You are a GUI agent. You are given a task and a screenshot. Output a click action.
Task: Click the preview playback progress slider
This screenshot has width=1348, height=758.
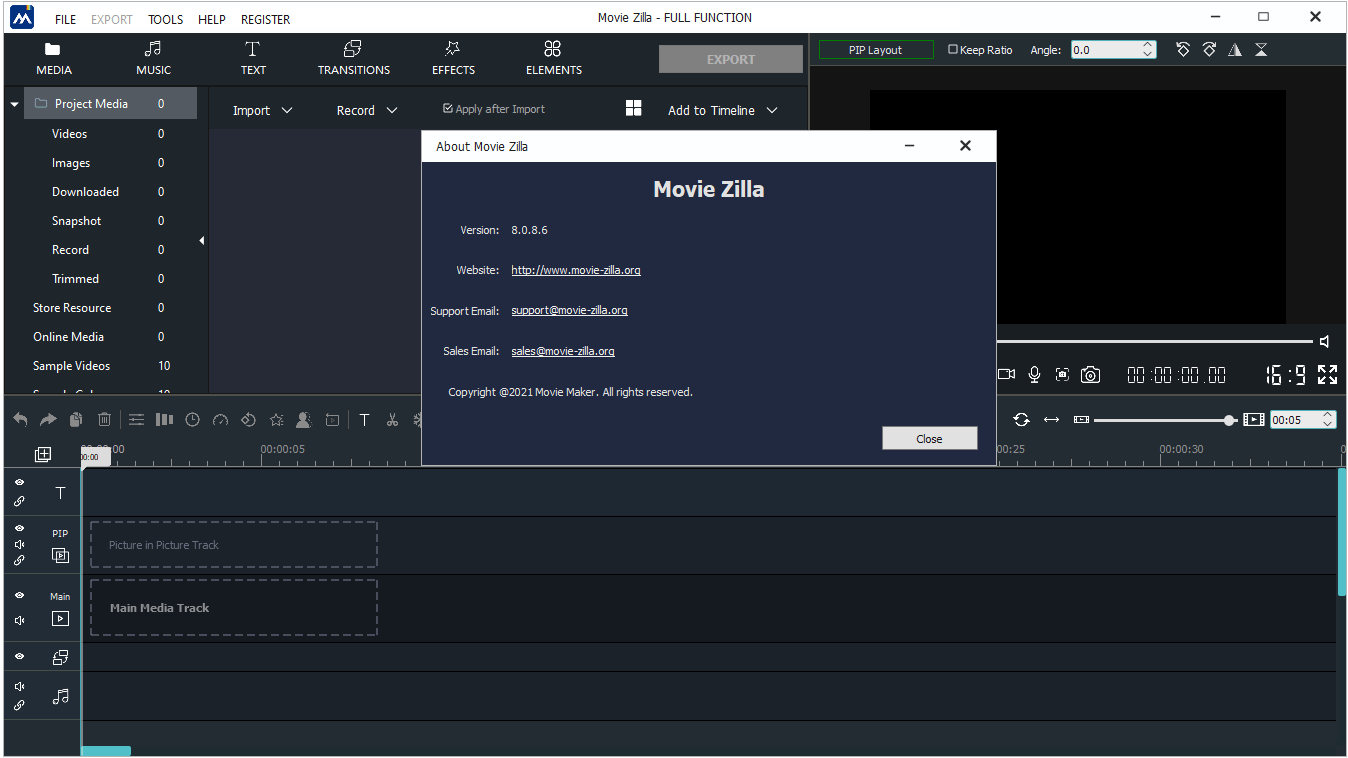pos(1155,342)
